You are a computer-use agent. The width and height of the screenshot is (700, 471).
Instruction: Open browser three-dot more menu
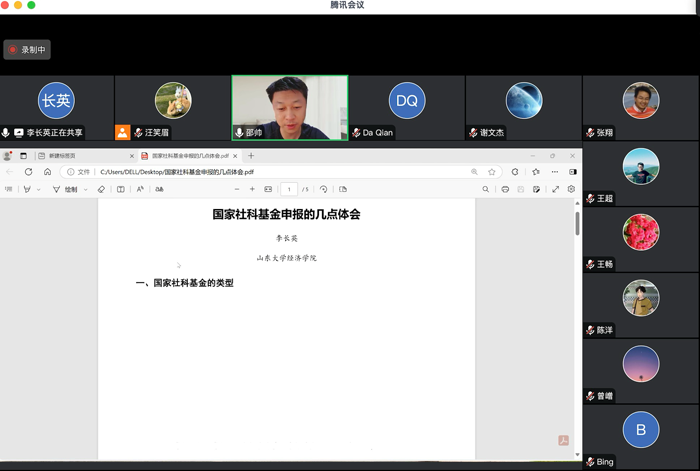tap(555, 172)
